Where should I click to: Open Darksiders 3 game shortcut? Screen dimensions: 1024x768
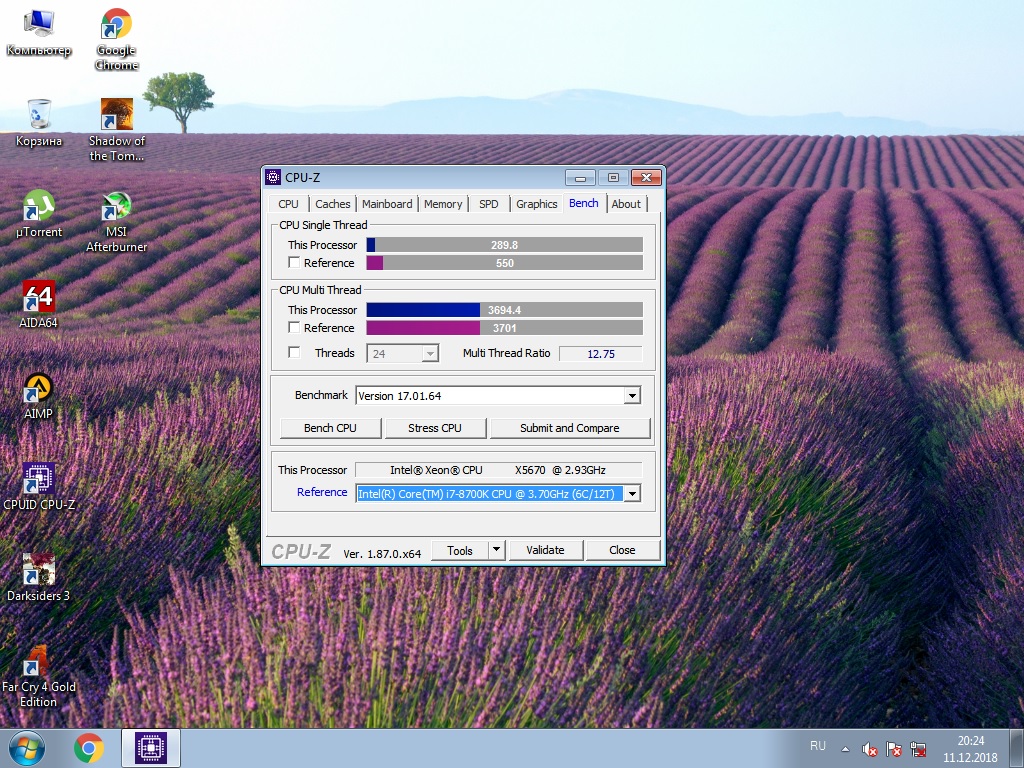tap(39, 577)
